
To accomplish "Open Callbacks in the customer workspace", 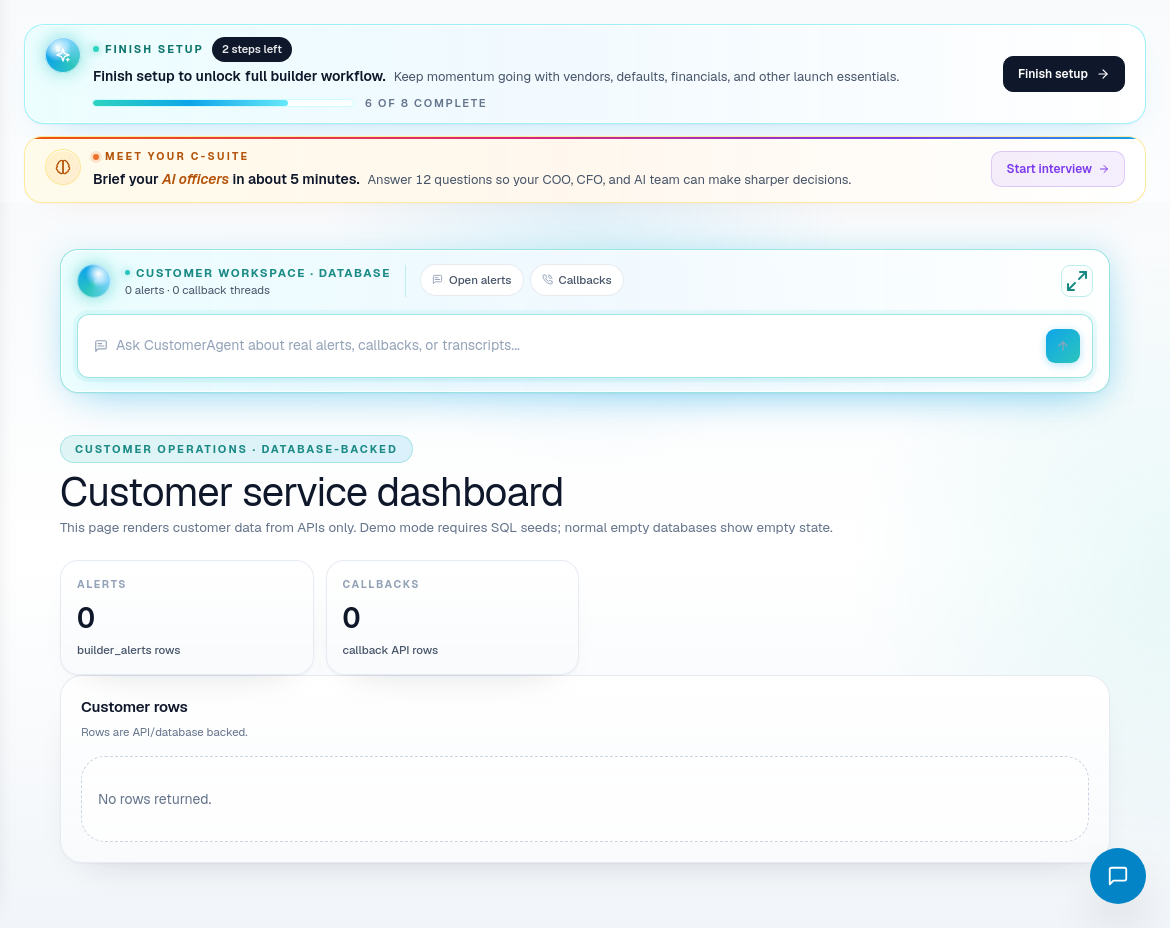I will (x=577, y=280).
